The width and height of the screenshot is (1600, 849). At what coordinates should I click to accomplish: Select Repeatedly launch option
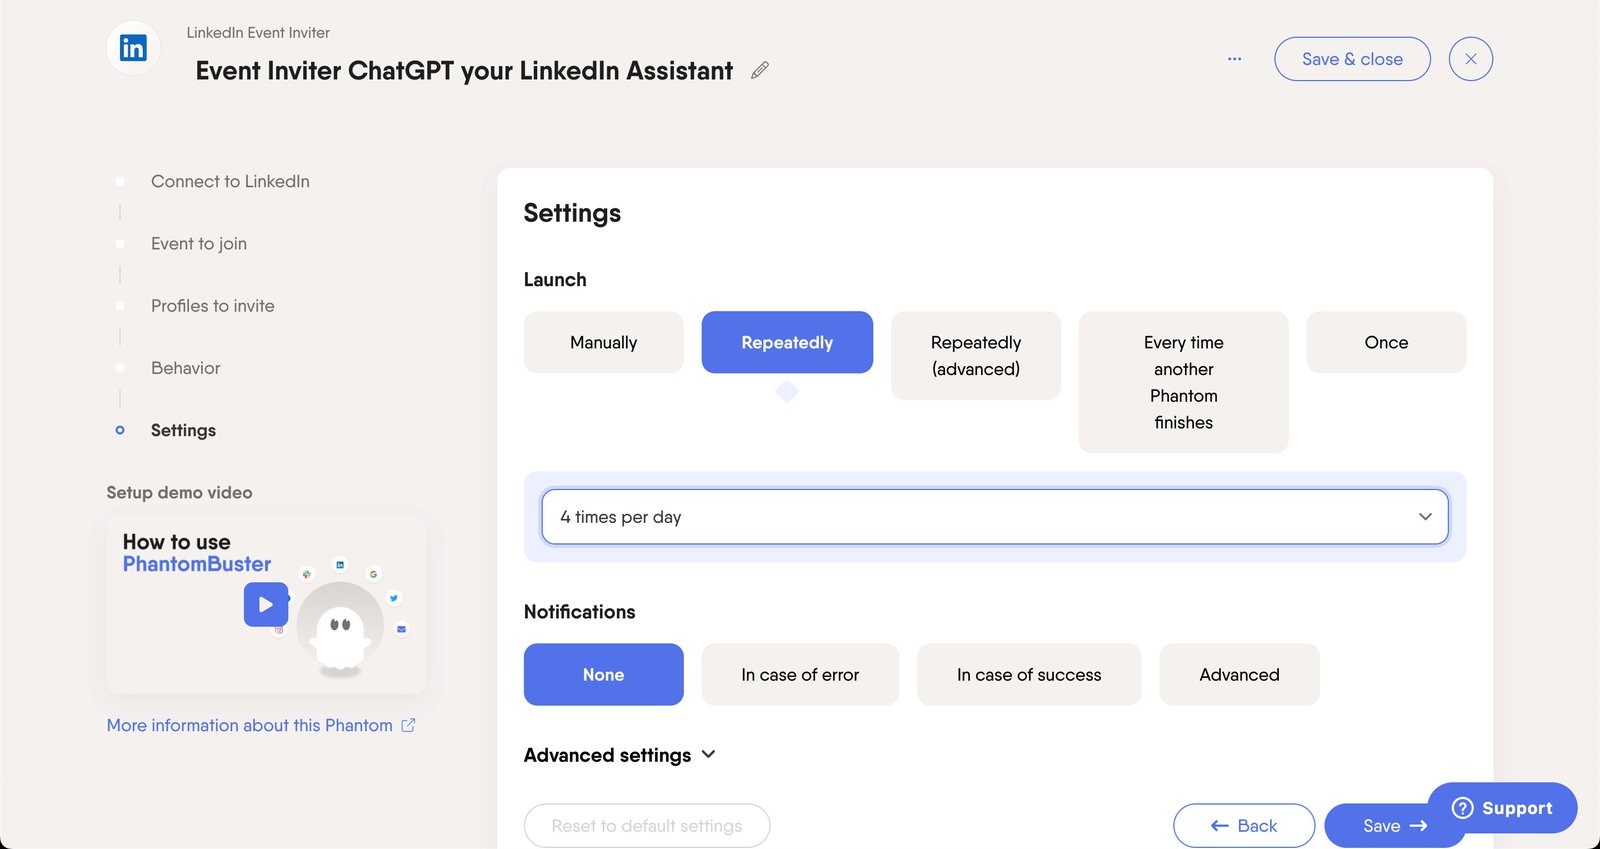pos(787,342)
